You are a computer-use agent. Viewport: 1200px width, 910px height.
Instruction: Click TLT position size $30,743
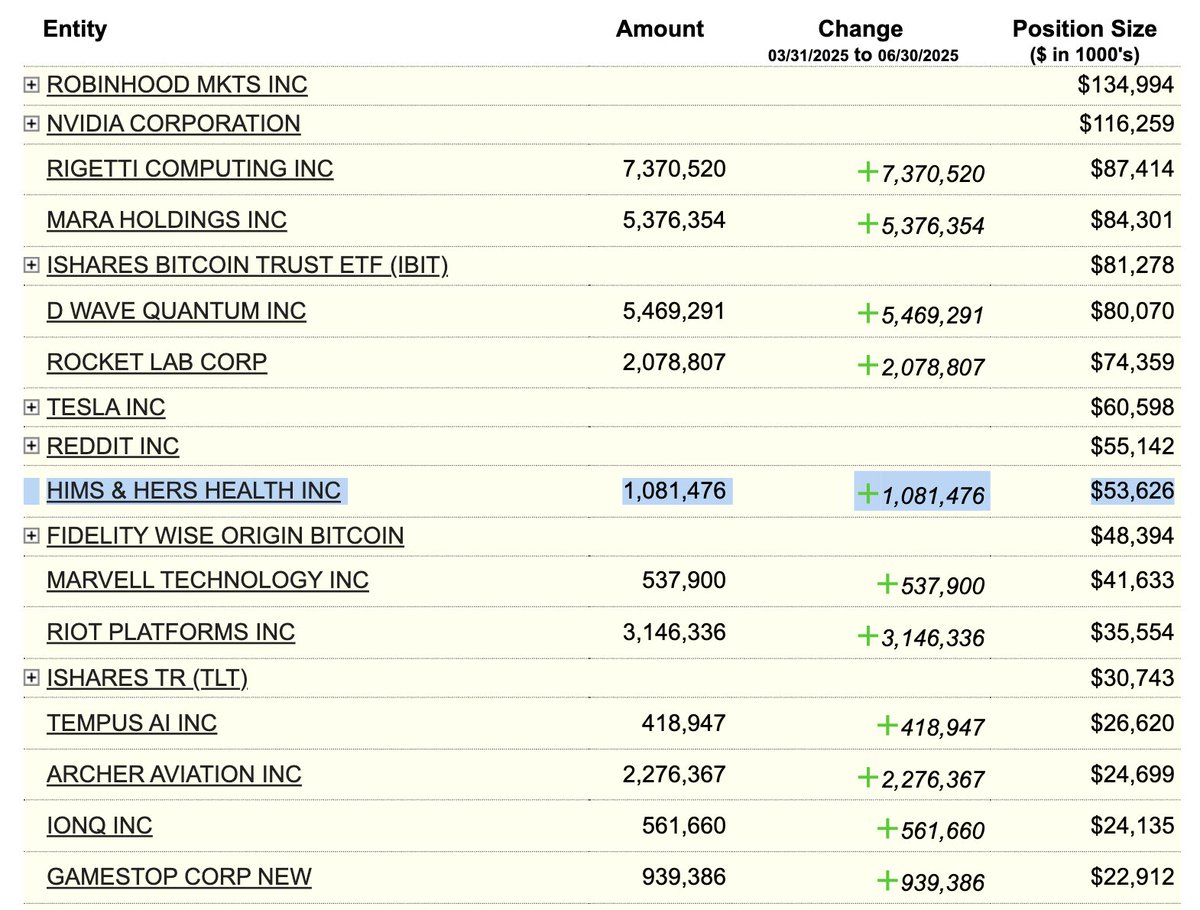pos(1132,678)
